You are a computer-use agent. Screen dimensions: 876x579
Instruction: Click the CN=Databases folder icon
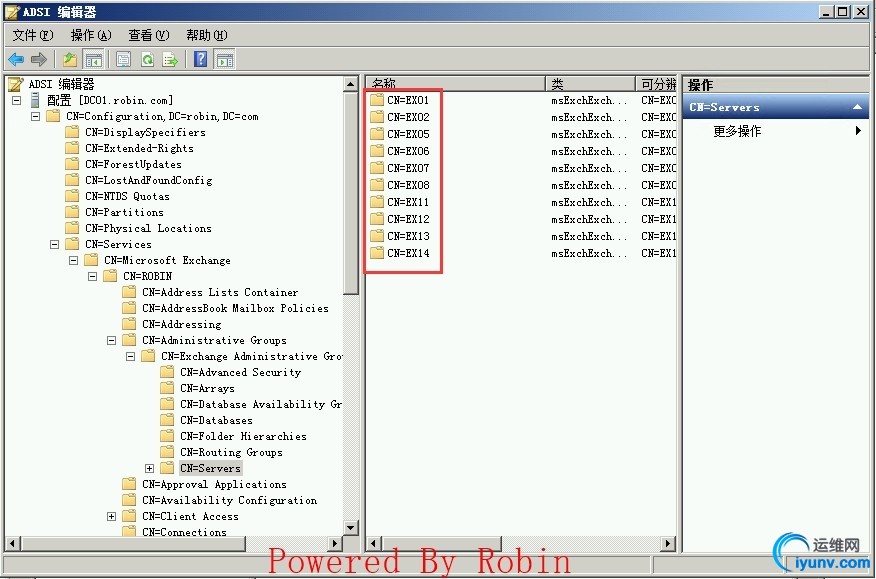tap(167, 420)
